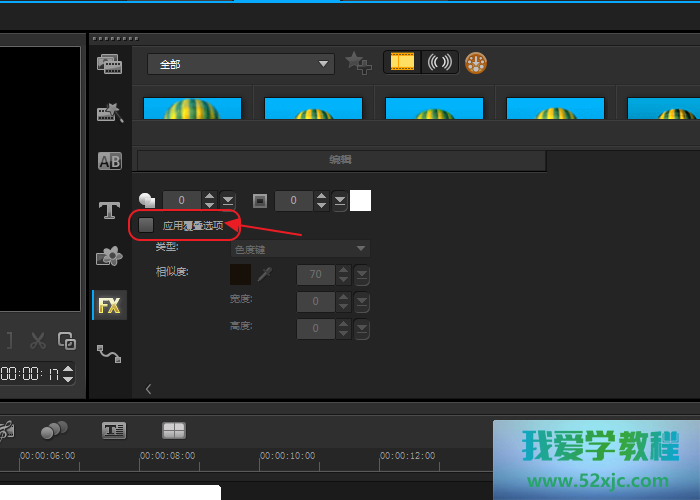
Task: Click the add to favorites star icon
Action: point(357,63)
